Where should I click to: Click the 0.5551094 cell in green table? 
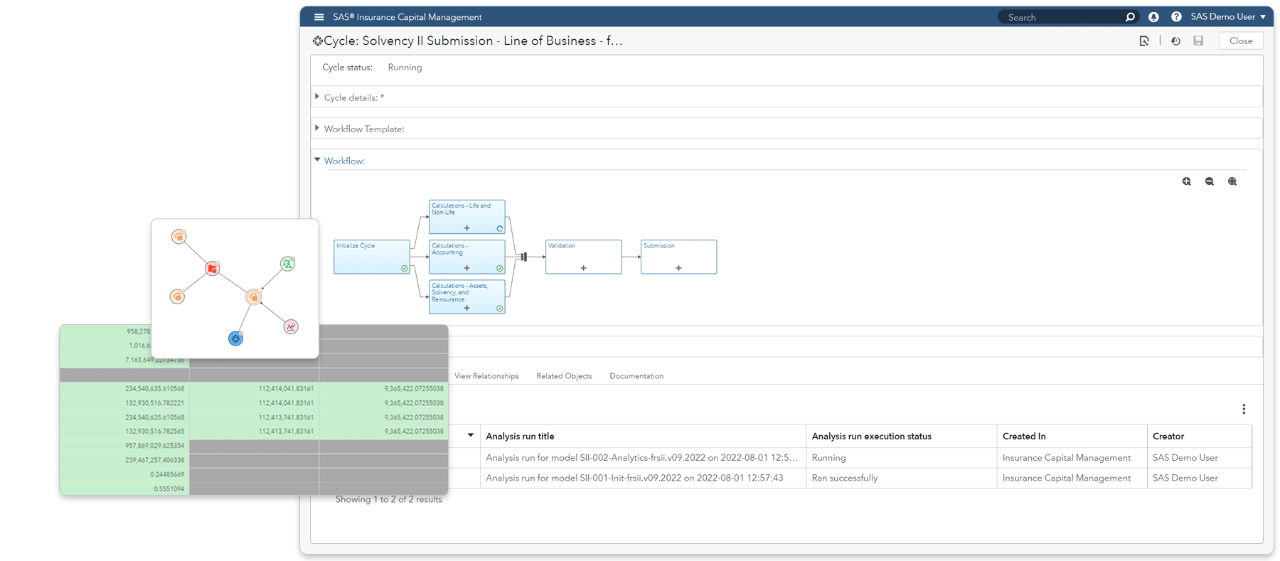point(125,488)
